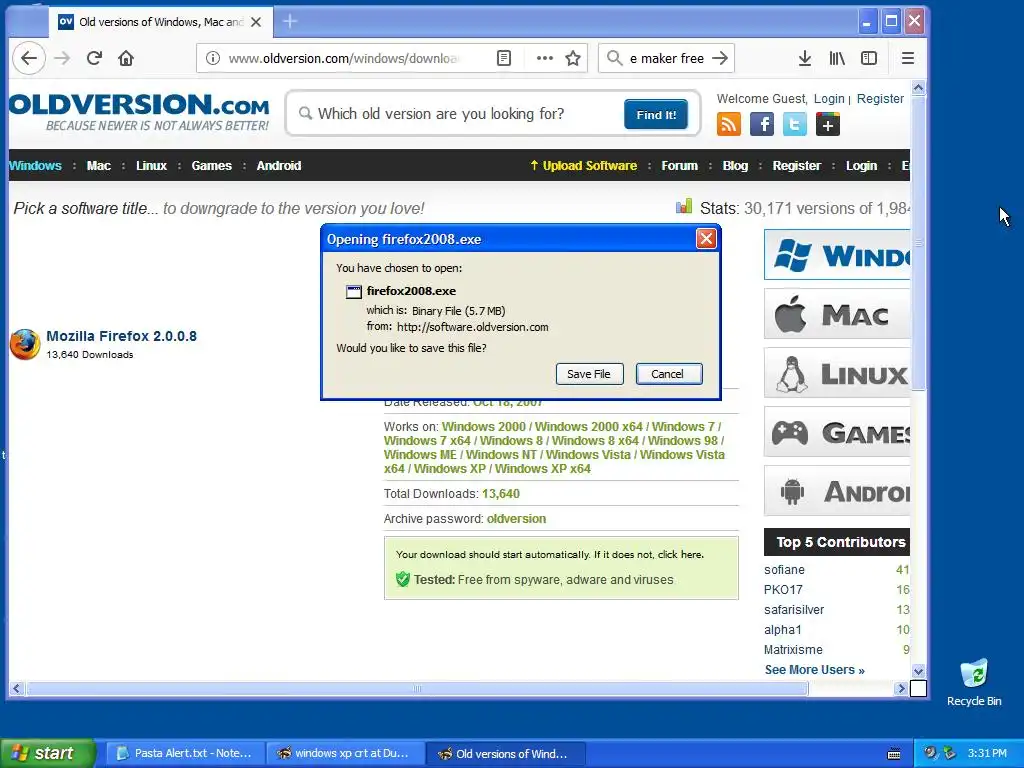Viewport: 1024px width, 768px height.
Task: Bookmark this page with the star
Action: coord(573,58)
